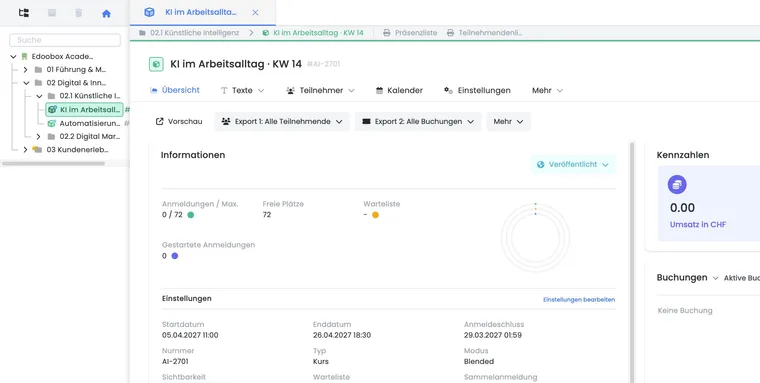Open the Veröffentlicht status dropdown
760x383 pixels.
tap(573, 165)
